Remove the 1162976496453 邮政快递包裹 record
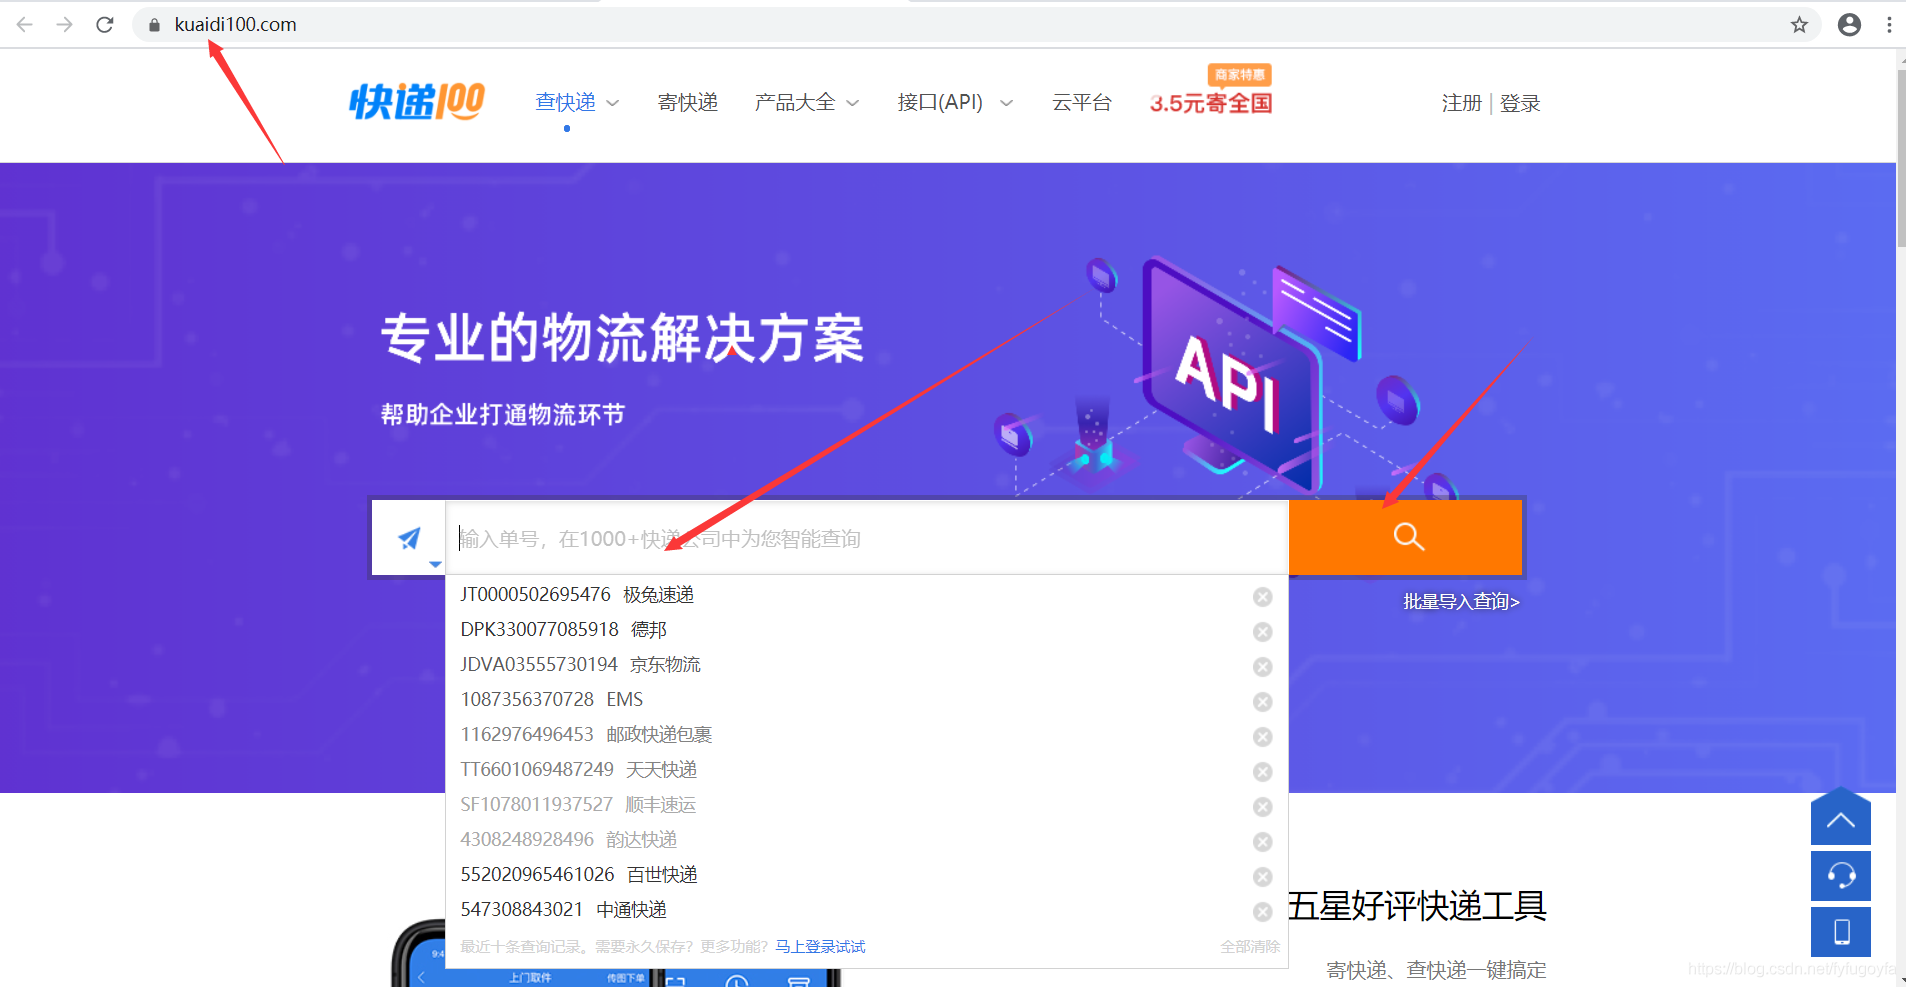1906x987 pixels. pyautogui.click(x=1263, y=737)
